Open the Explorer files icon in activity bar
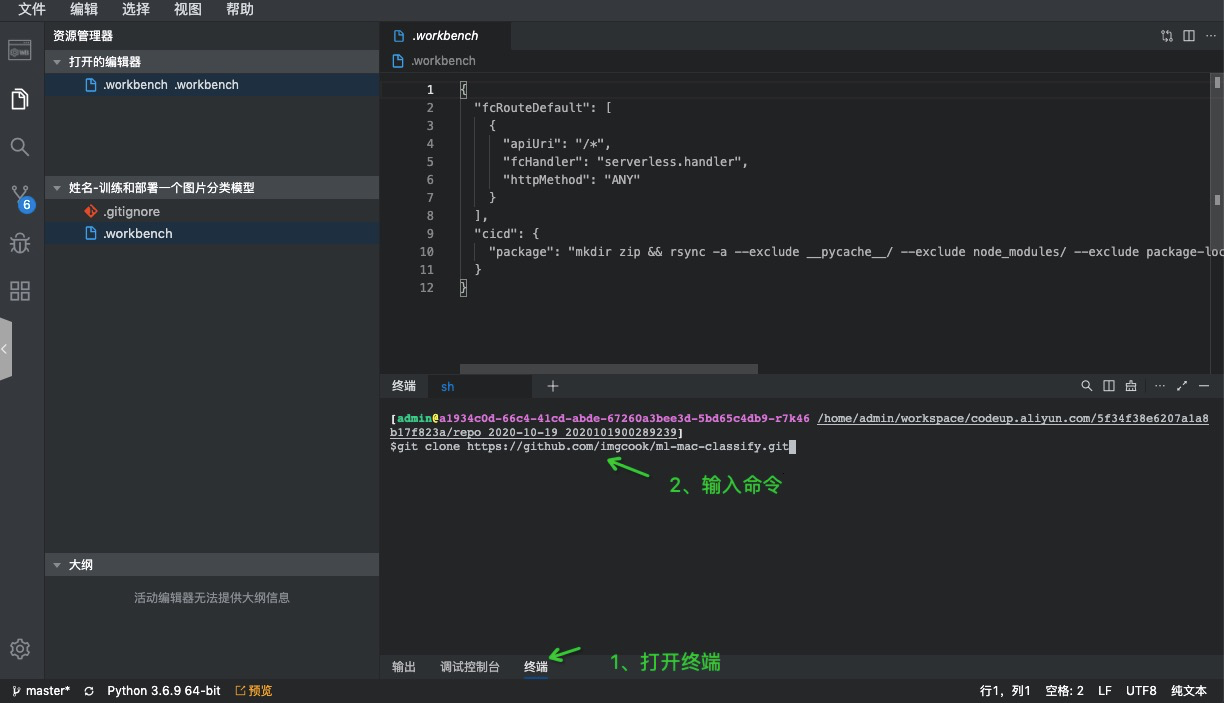The width and height of the screenshot is (1224, 703). tap(19, 99)
